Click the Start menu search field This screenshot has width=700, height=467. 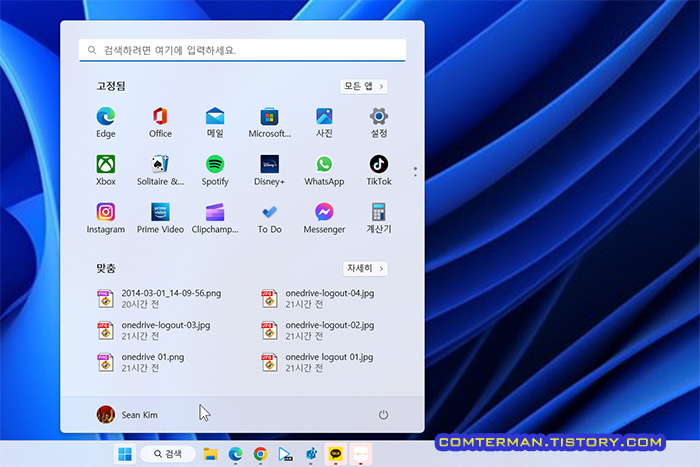tap(242, 50)
